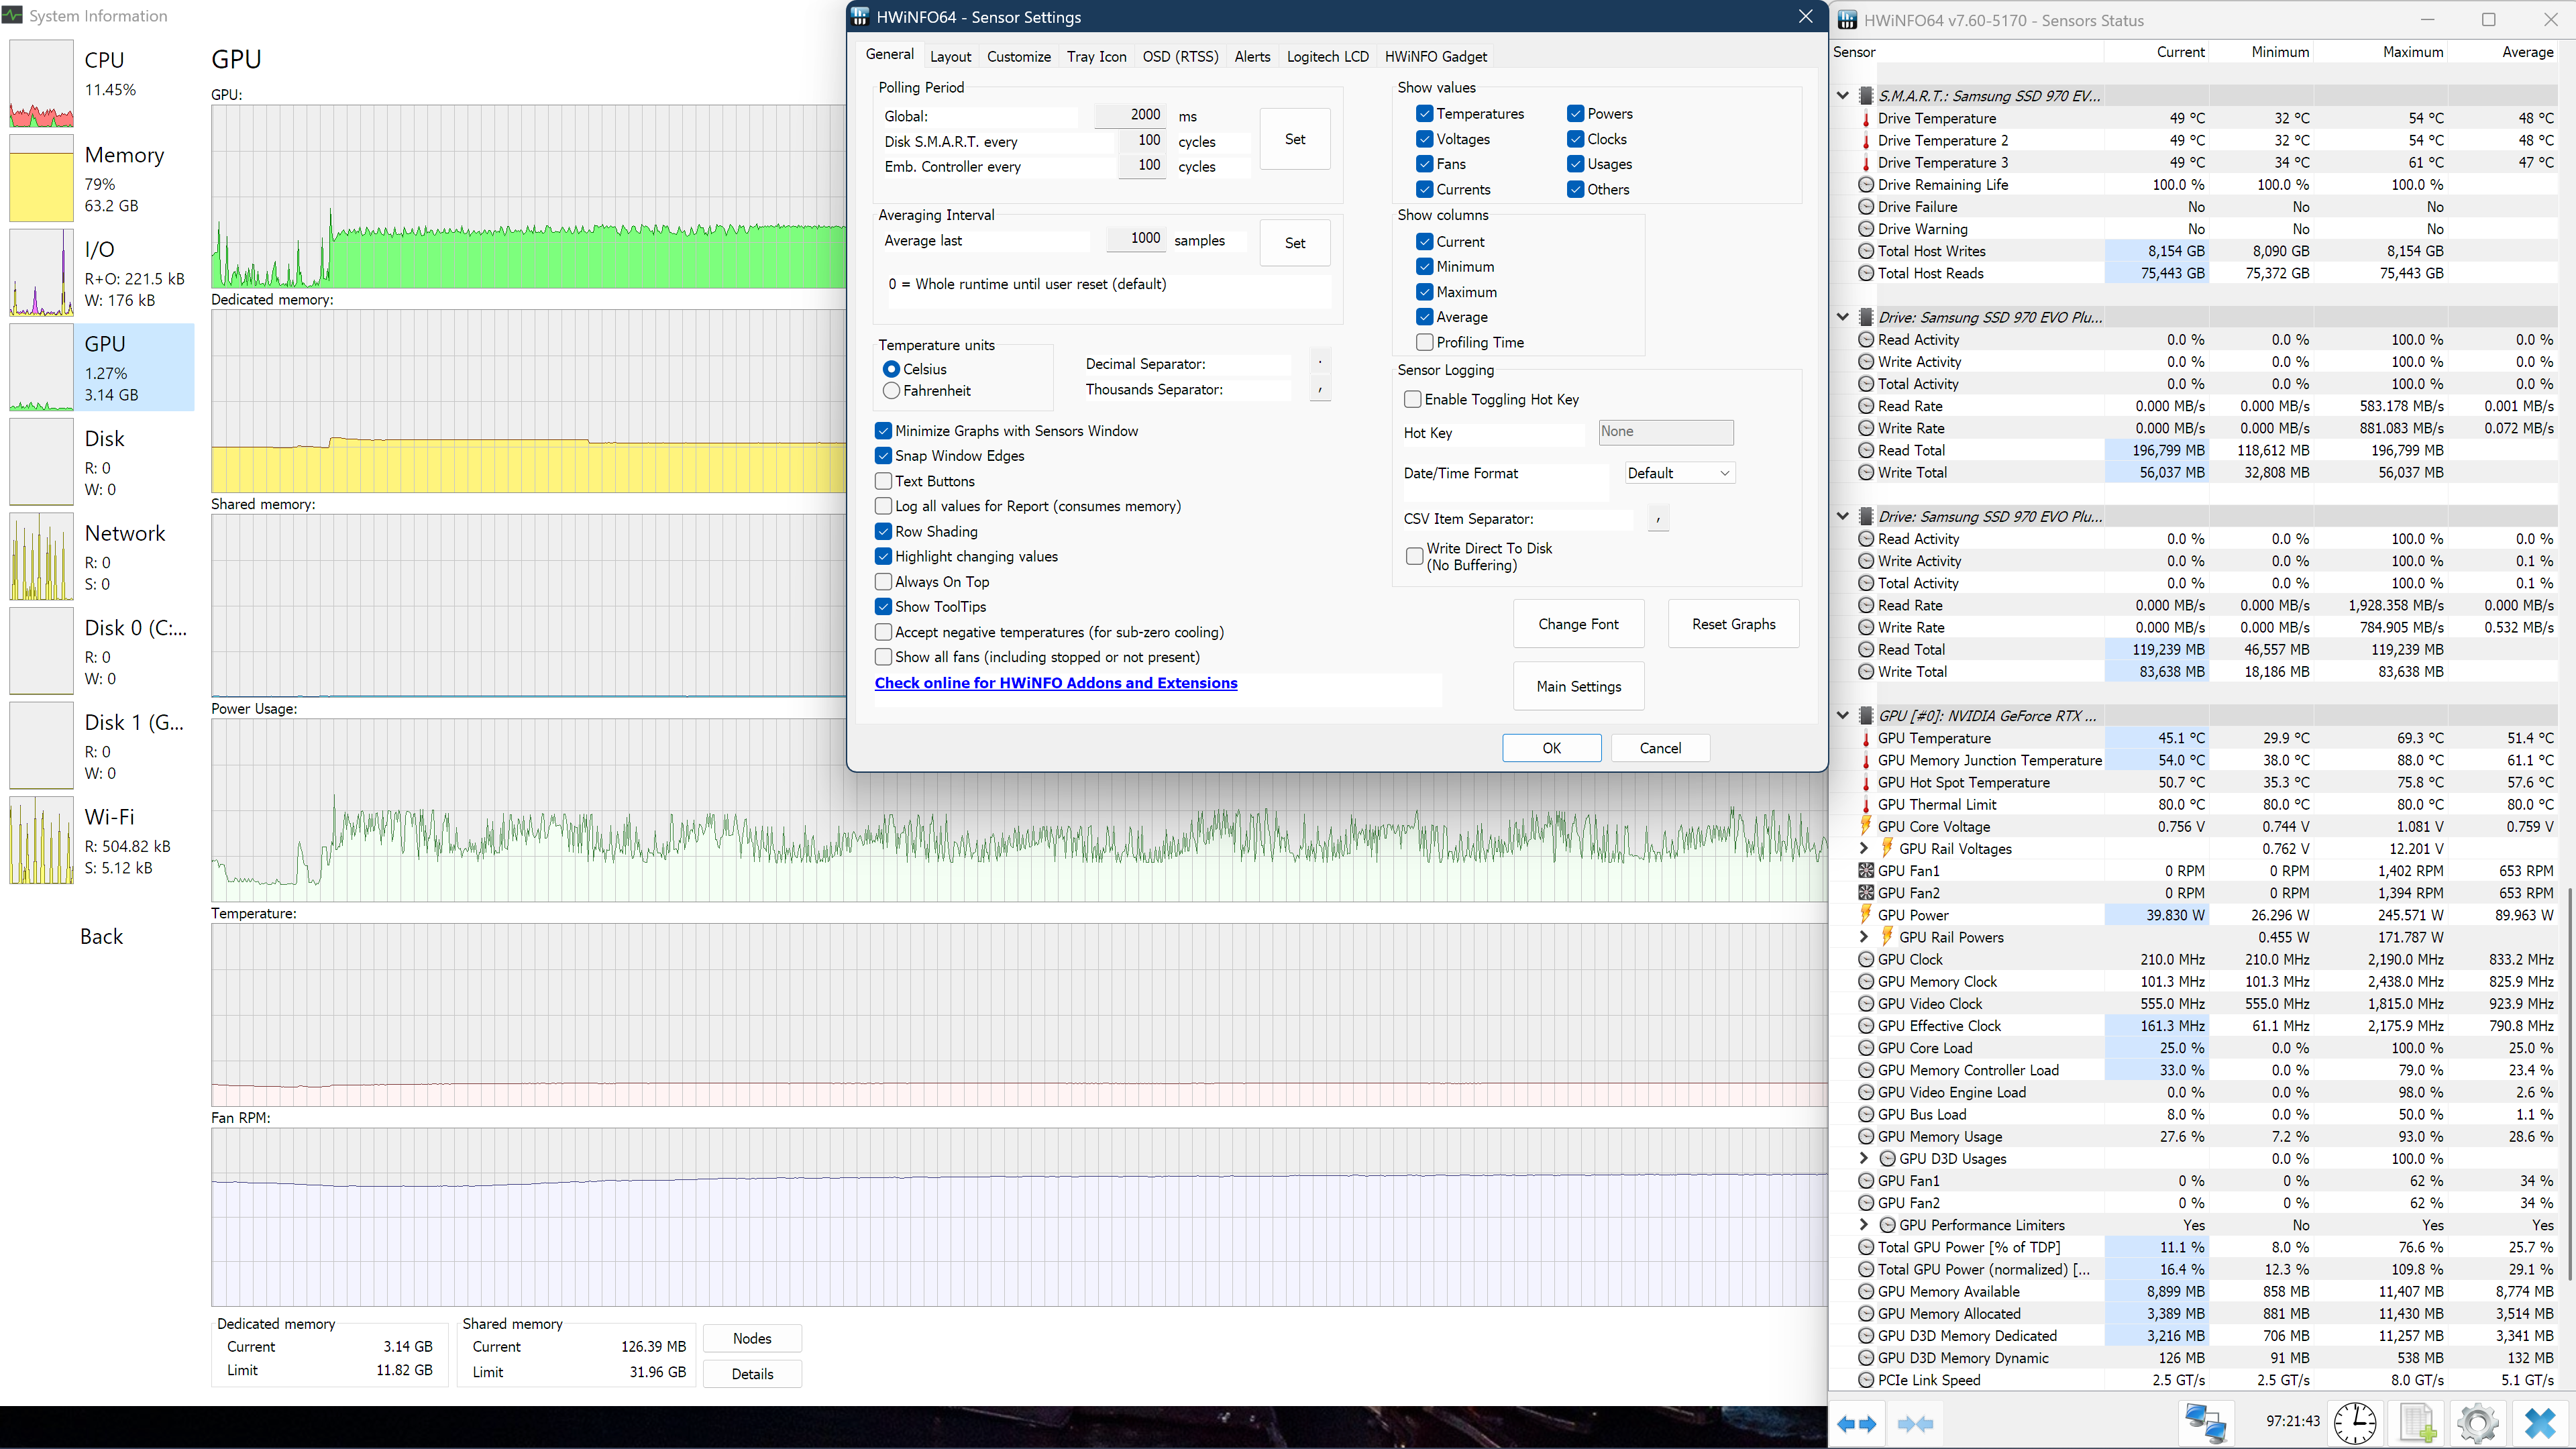The image size is (2576, 1449).
Task: Click Drive Remaining Life circle icon
Action: (x=1866, y=184)
